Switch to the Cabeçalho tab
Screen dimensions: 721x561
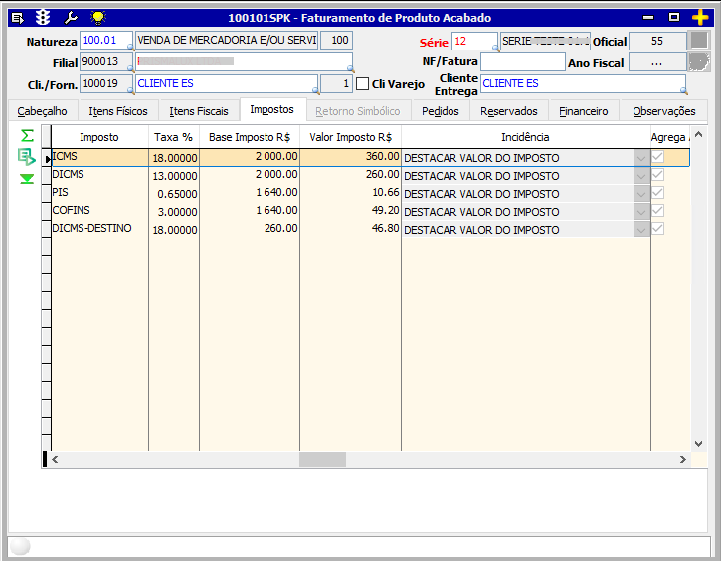tap(42, 111)
